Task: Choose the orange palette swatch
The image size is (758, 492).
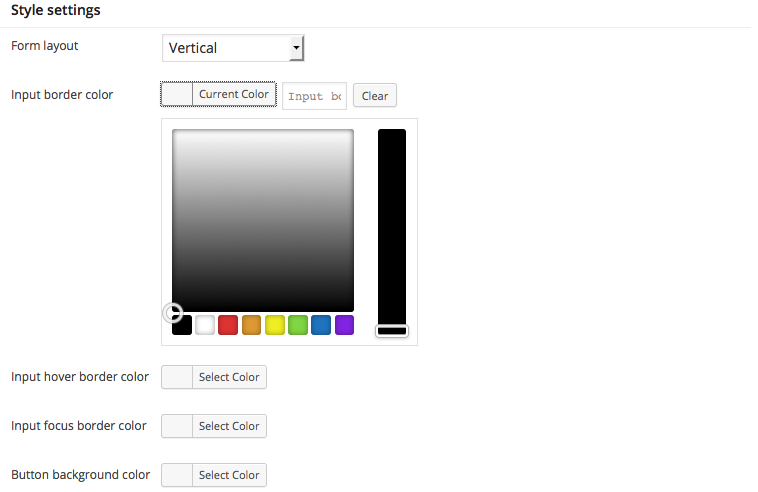Action: (x=251, y=325)
